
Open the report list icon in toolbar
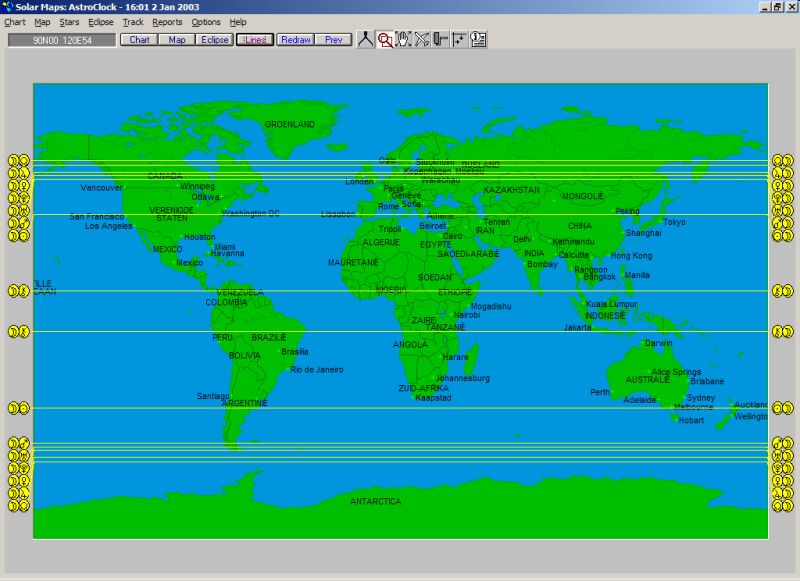[x=478, y=40]
